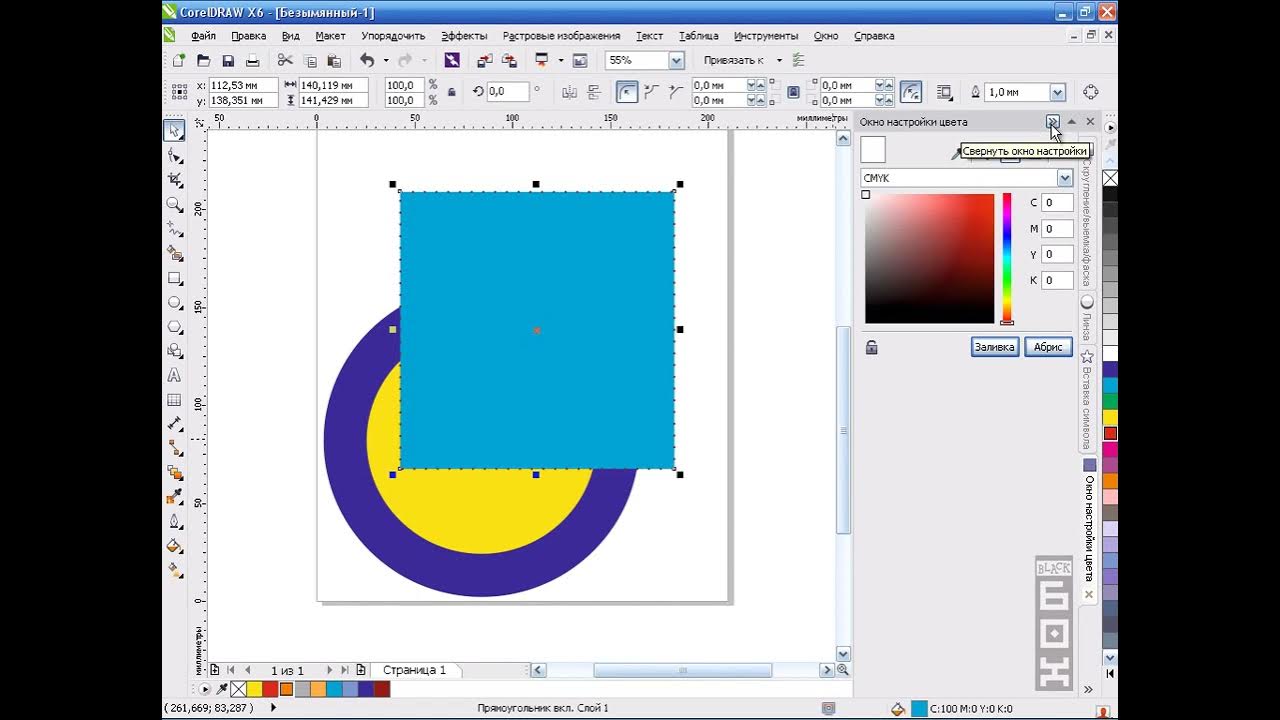Toggle lock ratio padlock on property bar
This screenshot has width=1280, height=720.
pyautogui.click(x=452, y=92)
